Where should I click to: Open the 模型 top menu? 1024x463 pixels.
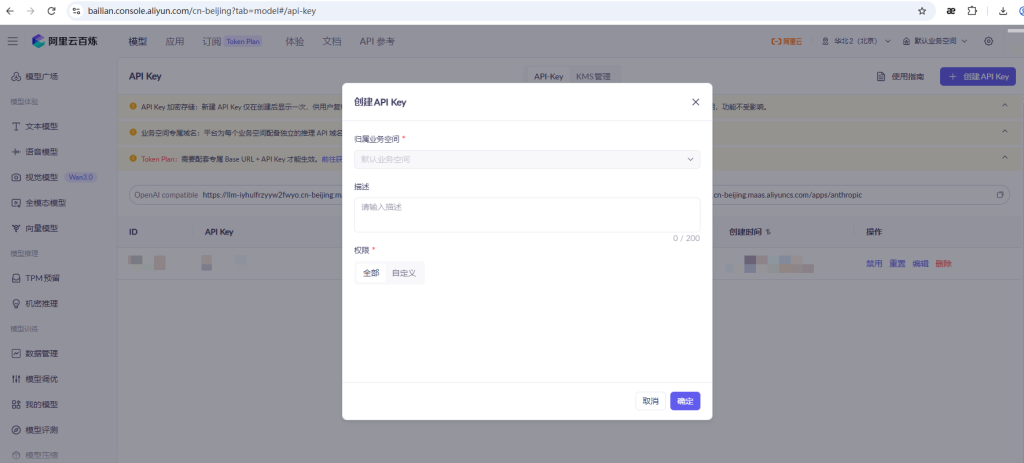[138, 41]
